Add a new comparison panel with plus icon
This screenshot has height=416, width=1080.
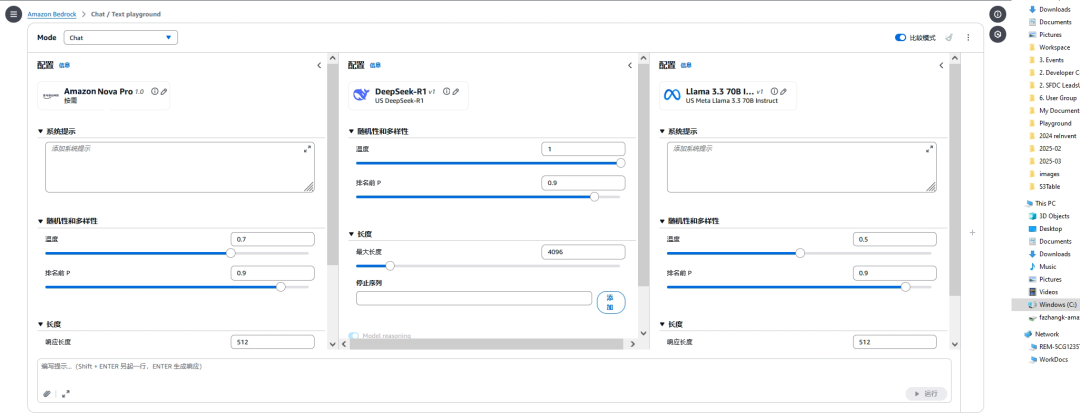coord(973,233)
